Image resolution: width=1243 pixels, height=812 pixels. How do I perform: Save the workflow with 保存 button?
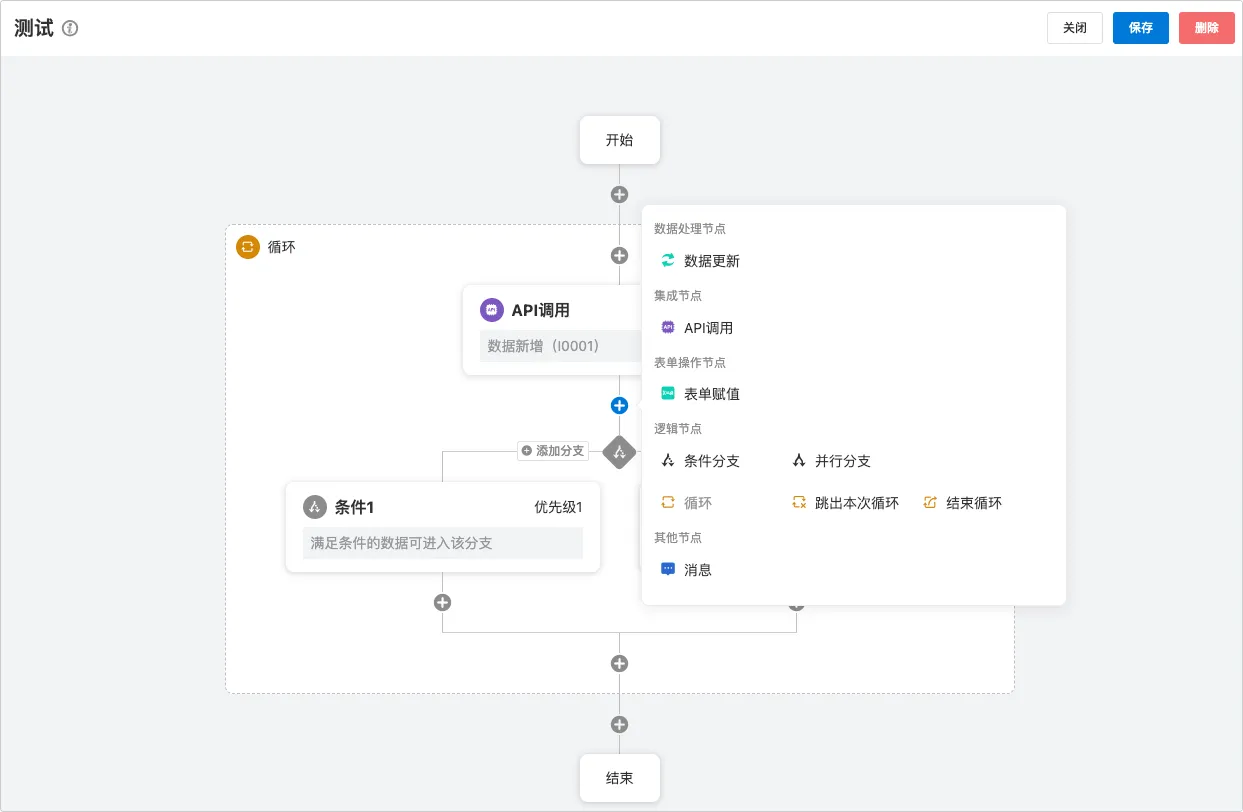1141,28
